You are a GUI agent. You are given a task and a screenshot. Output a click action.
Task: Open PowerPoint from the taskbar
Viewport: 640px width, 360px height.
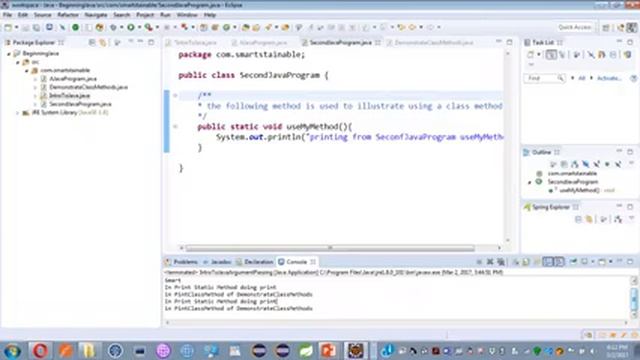tap(329, 351)
